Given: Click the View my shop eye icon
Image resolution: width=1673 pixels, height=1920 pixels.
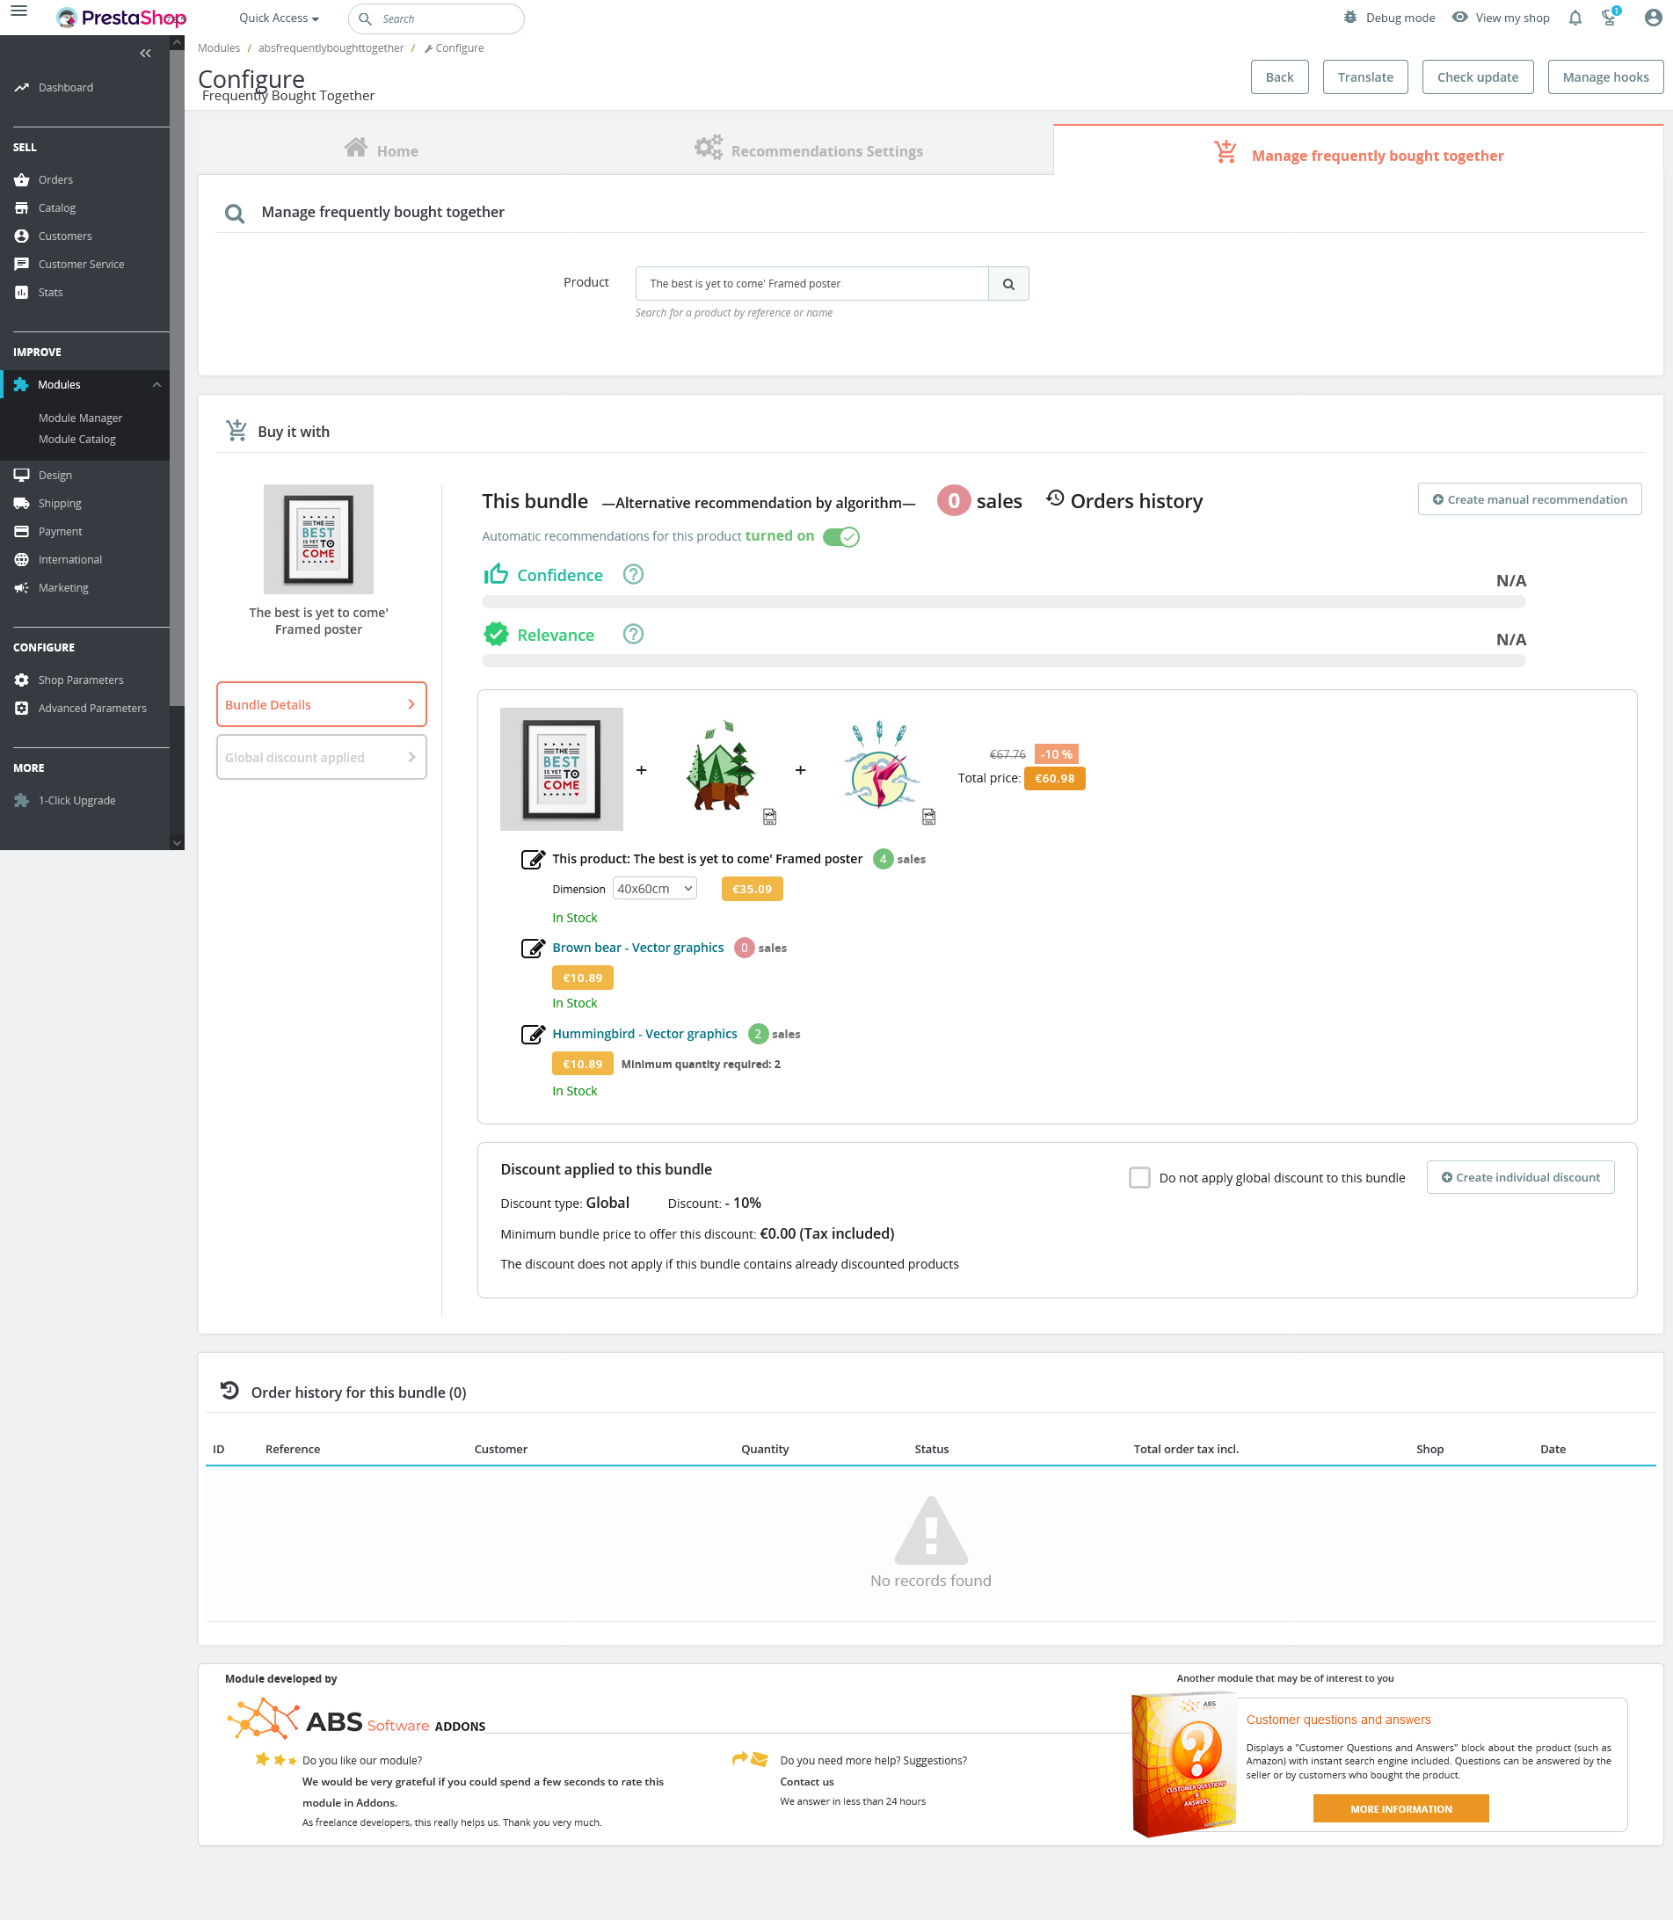Looking at the screenshot, I should 1460,18.
